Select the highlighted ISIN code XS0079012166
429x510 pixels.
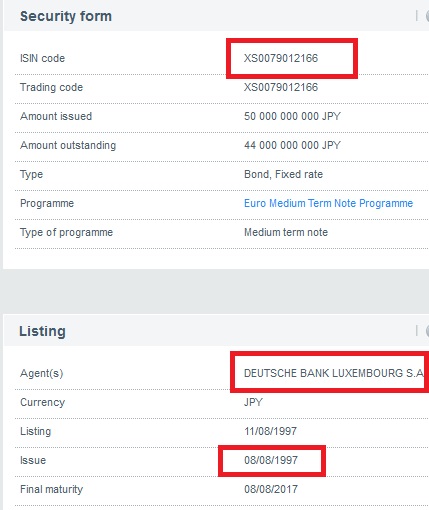pyautogui.click(x=281, y=58)
